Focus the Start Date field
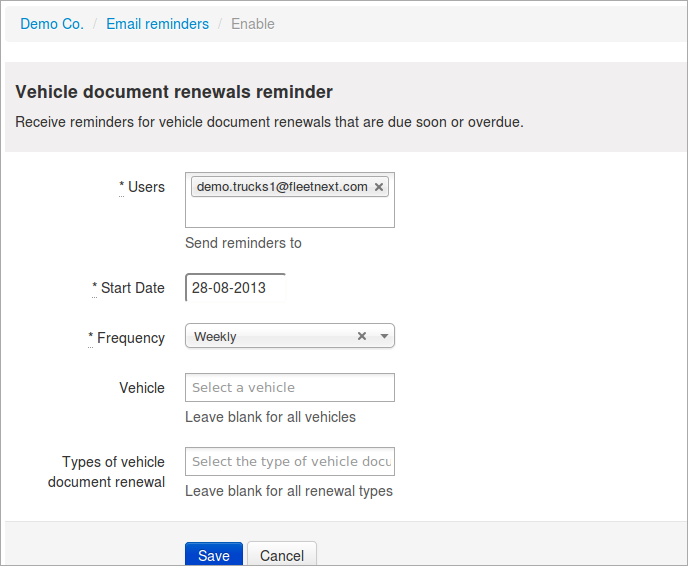Screen dimensions: 688x566 (236, 288)
